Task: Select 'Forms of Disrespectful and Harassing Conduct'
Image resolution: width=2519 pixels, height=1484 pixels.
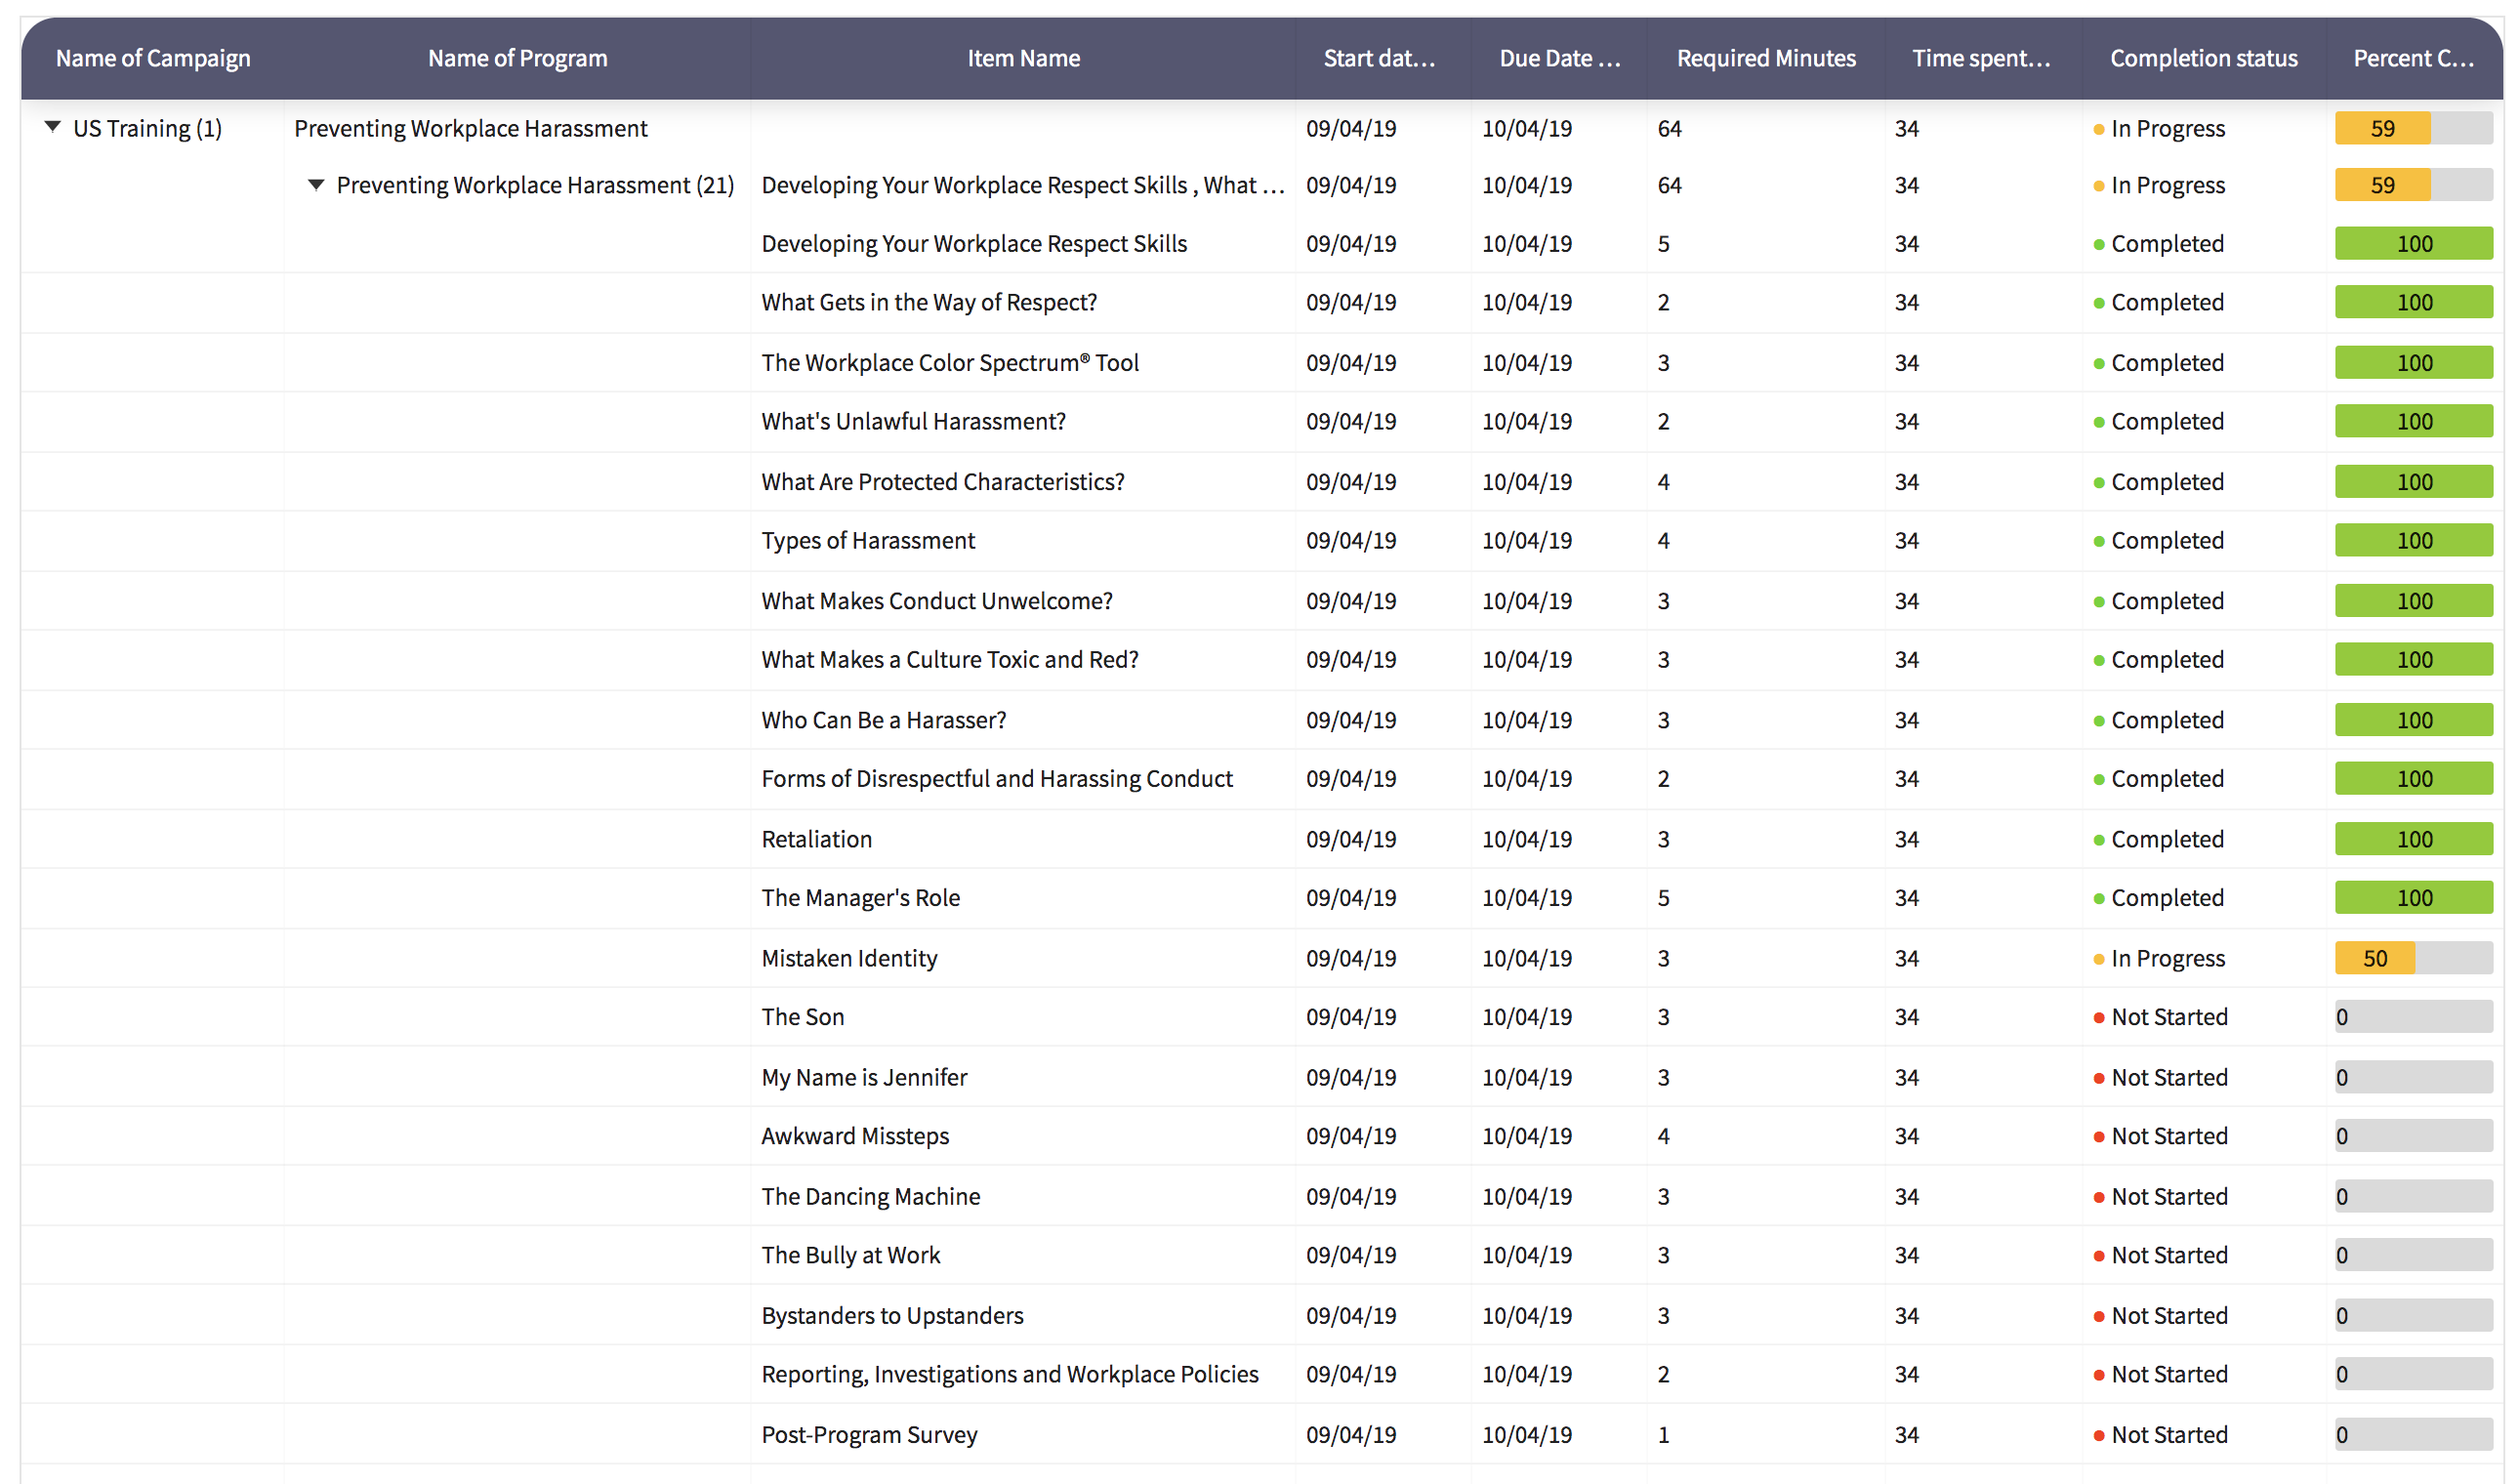Action: click(997, 778)
